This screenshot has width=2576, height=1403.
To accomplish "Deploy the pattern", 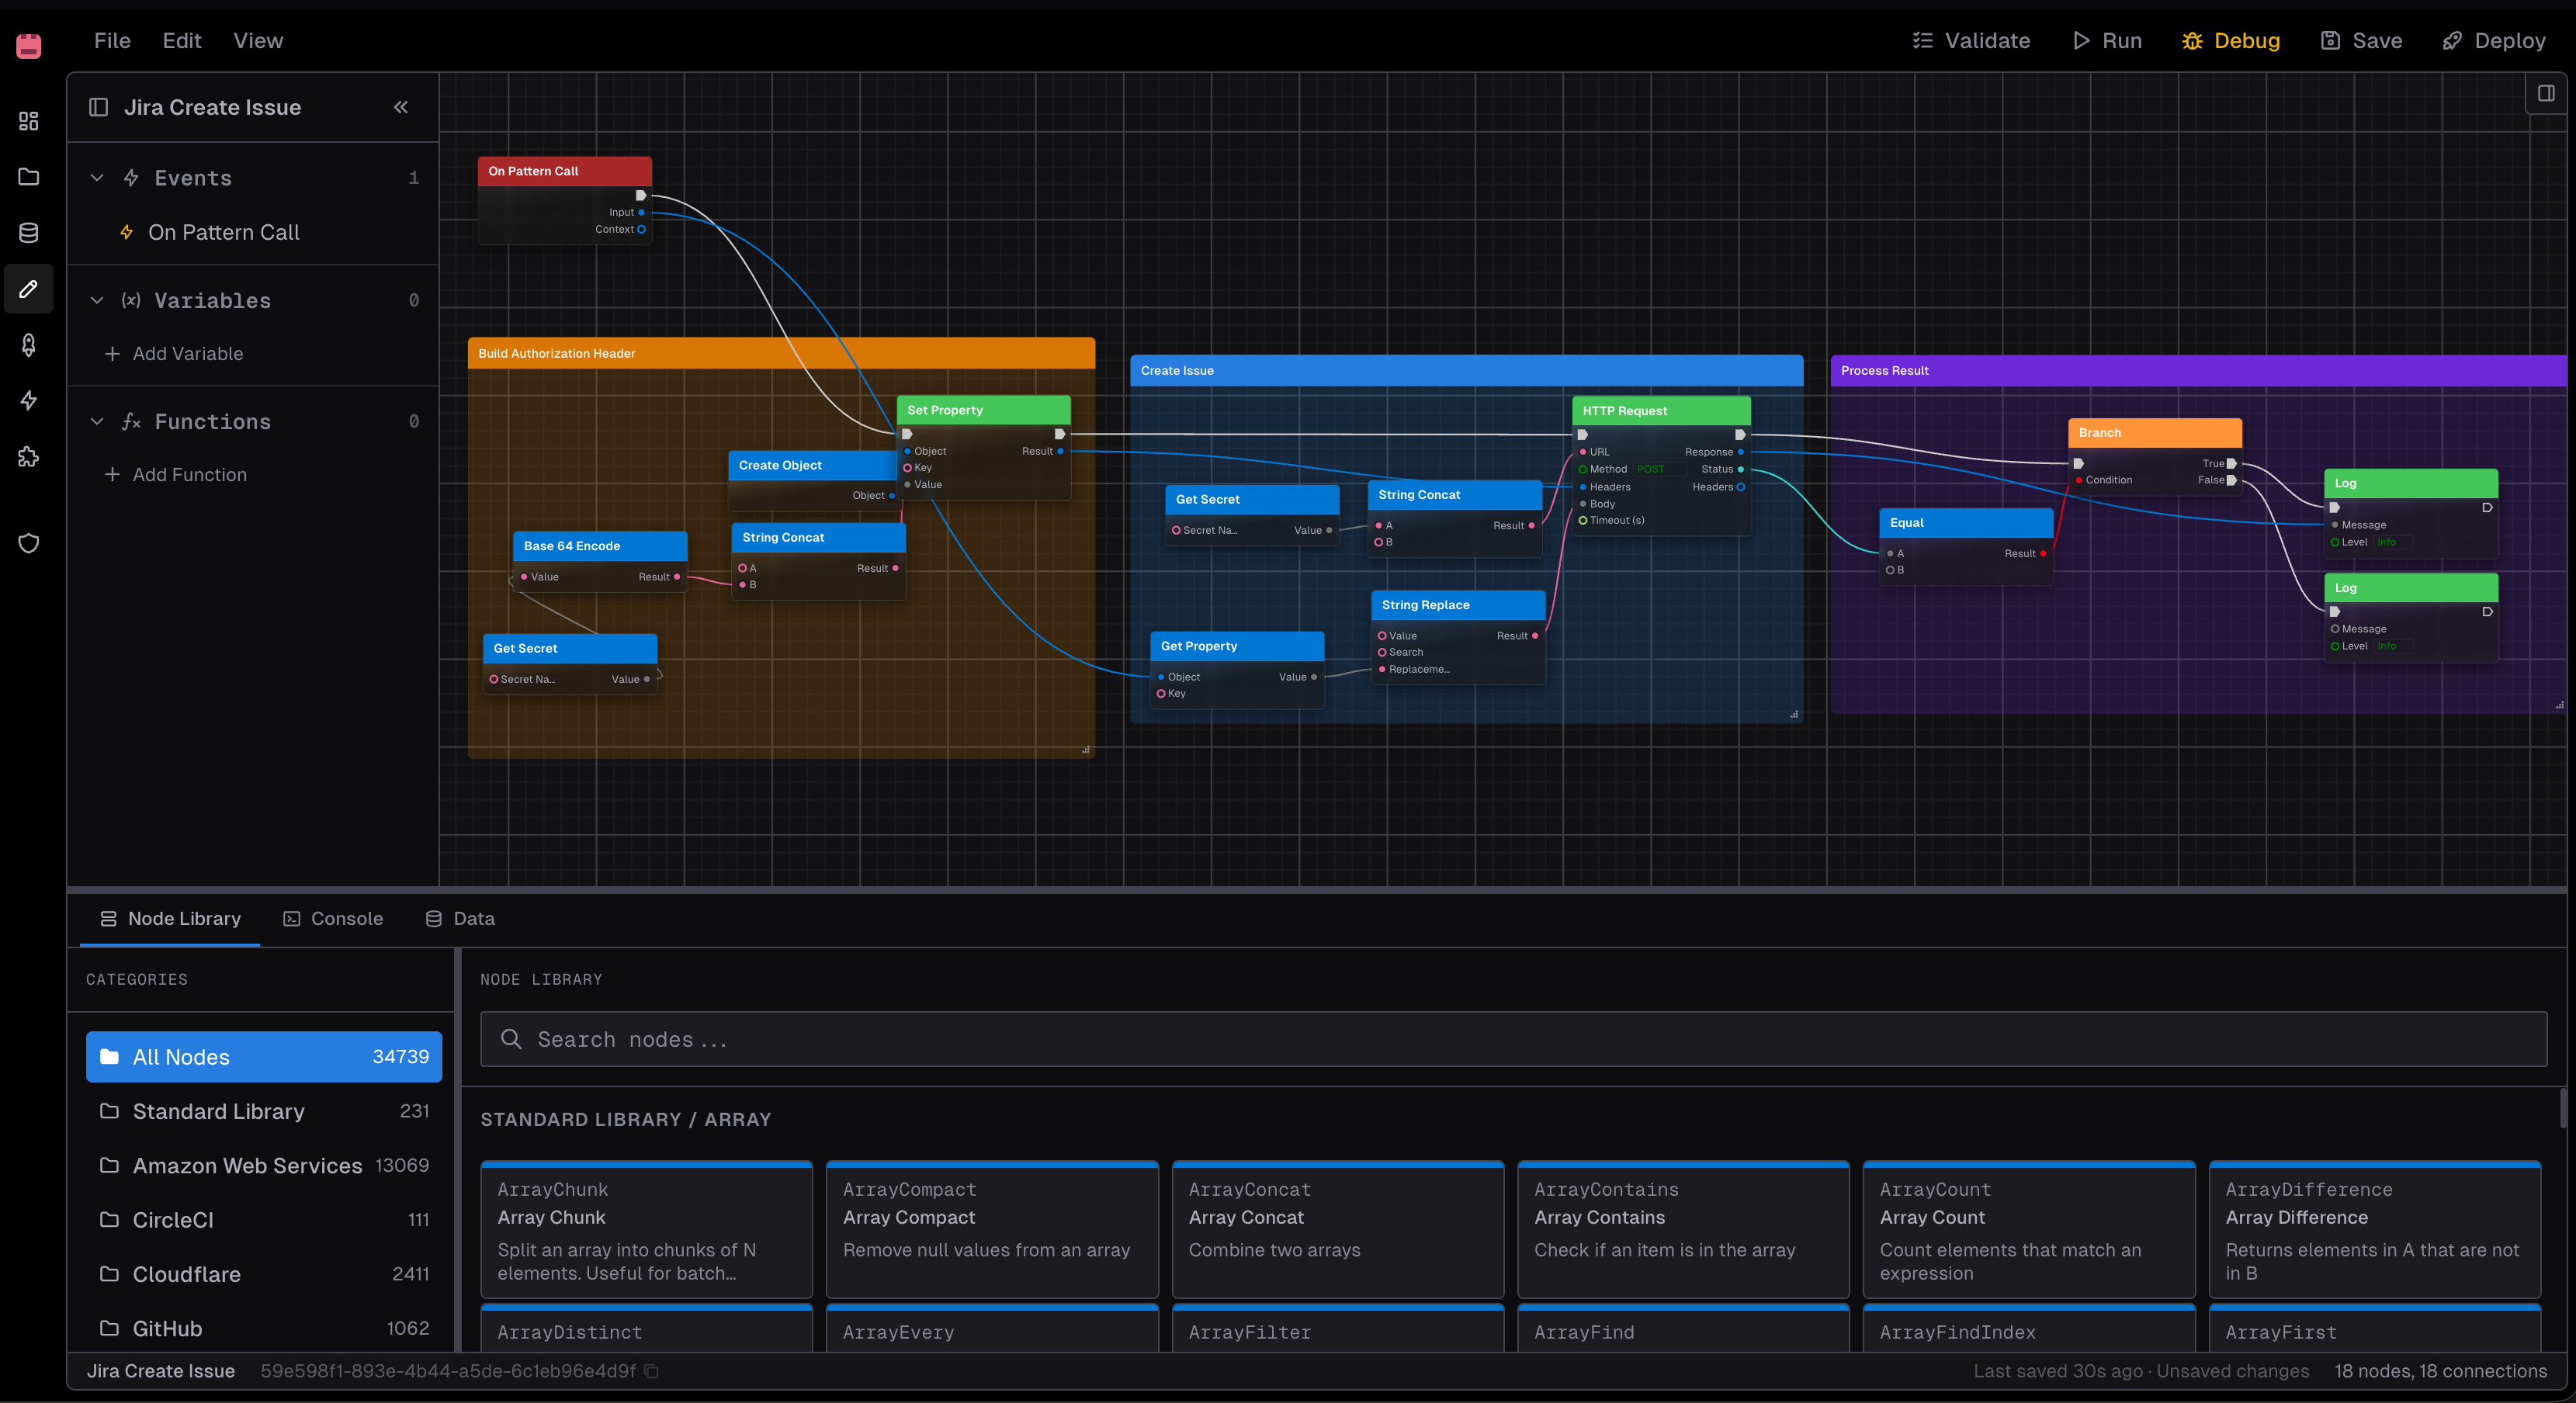I will click(x=2494, y=41).
